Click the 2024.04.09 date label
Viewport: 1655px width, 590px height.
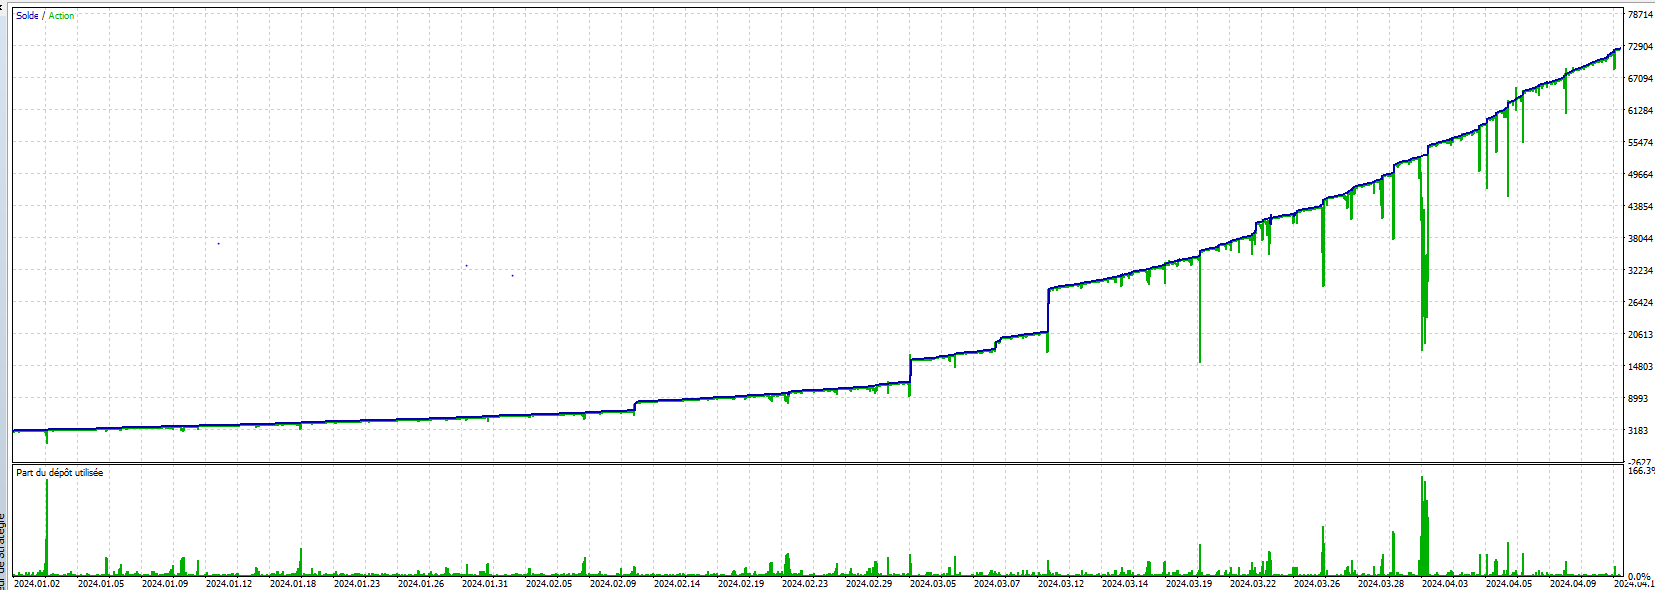tap(1573, 584)
